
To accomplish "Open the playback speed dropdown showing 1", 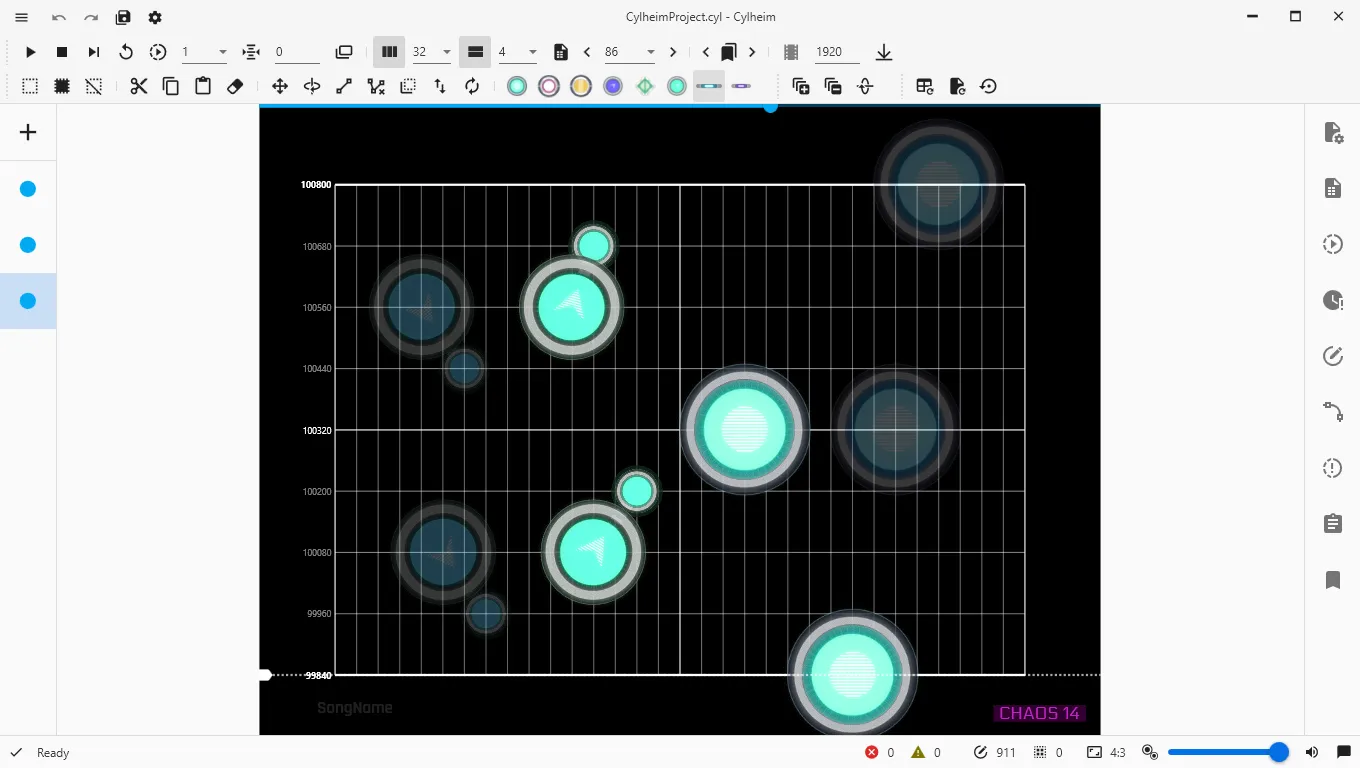I will click(222, 52).
